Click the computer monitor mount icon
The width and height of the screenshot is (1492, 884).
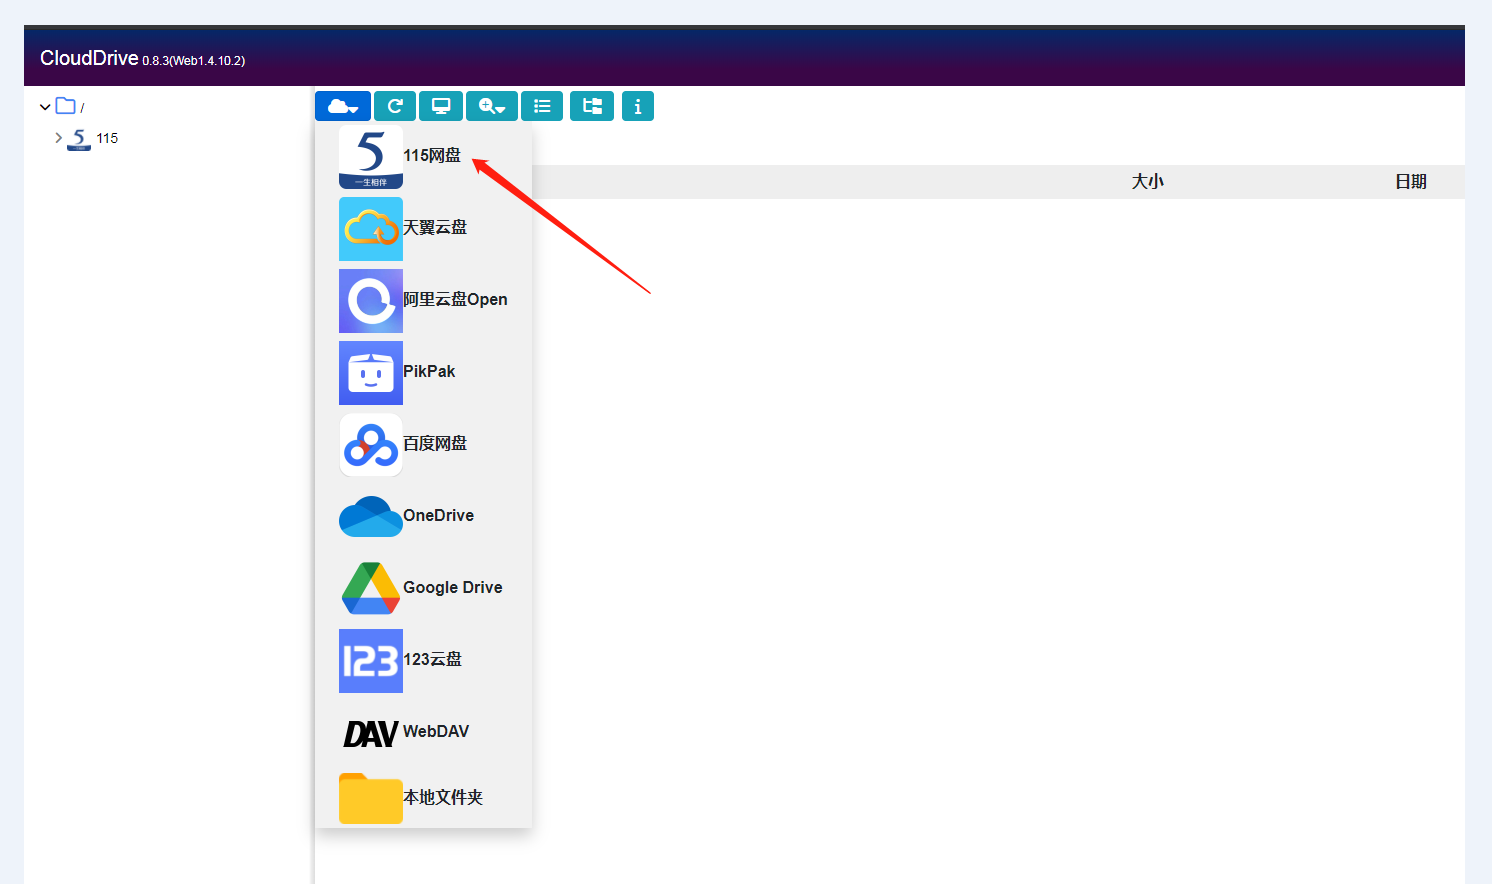pyautogui.click(x=441, y=106)
